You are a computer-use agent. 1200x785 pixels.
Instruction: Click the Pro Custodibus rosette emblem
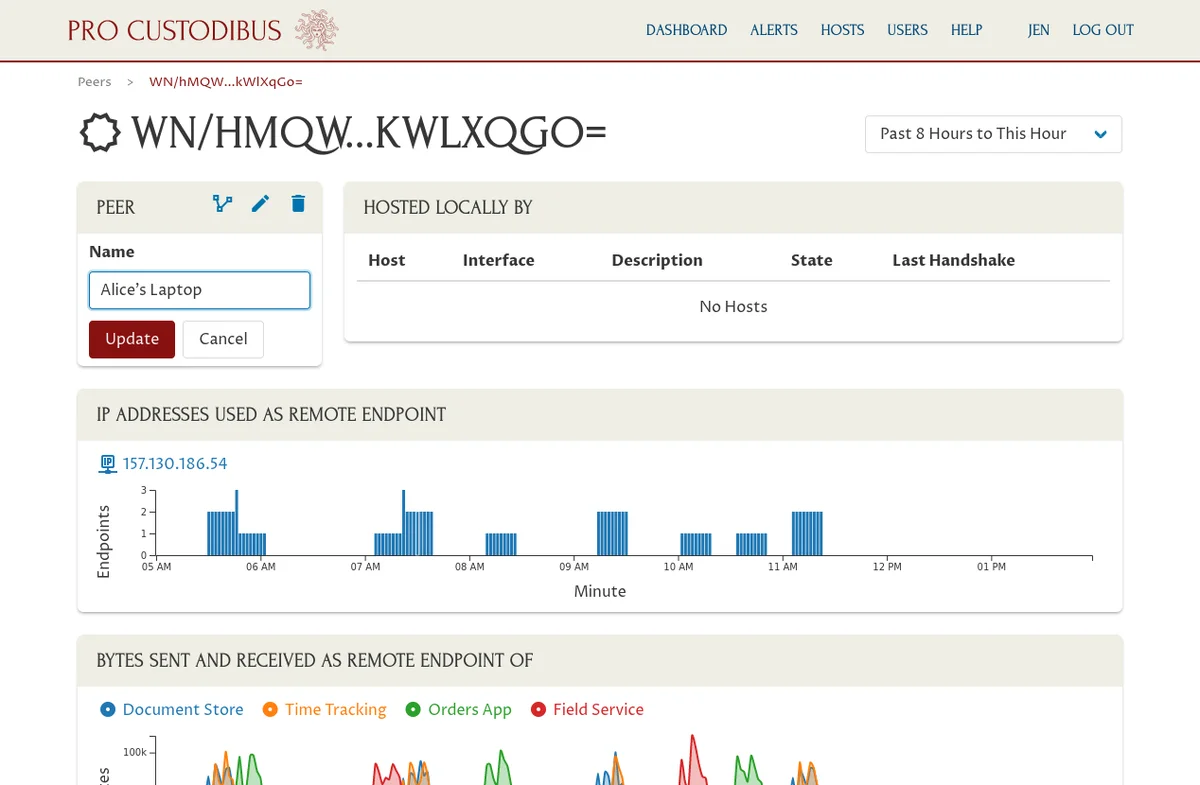(318, 30)
